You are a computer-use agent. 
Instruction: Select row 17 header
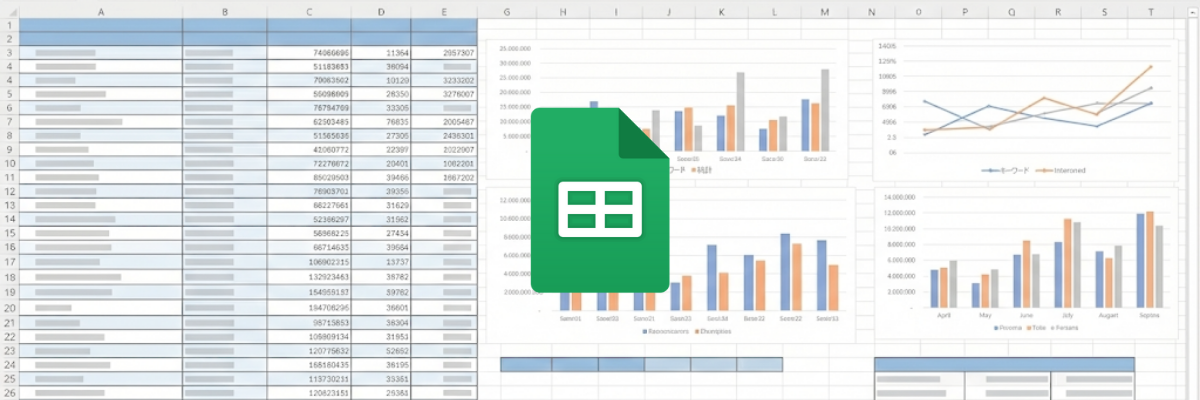(9, 262)
